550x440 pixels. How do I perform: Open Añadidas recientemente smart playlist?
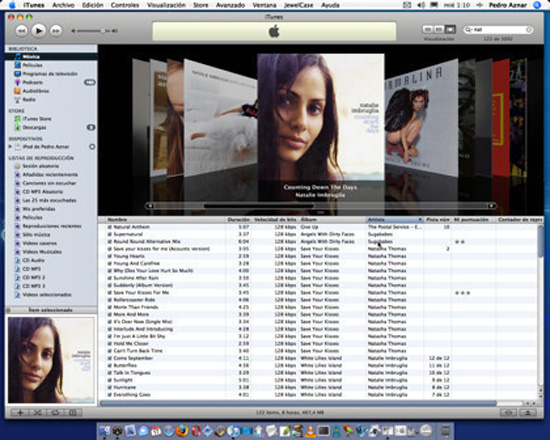click(x=50, y=174)
